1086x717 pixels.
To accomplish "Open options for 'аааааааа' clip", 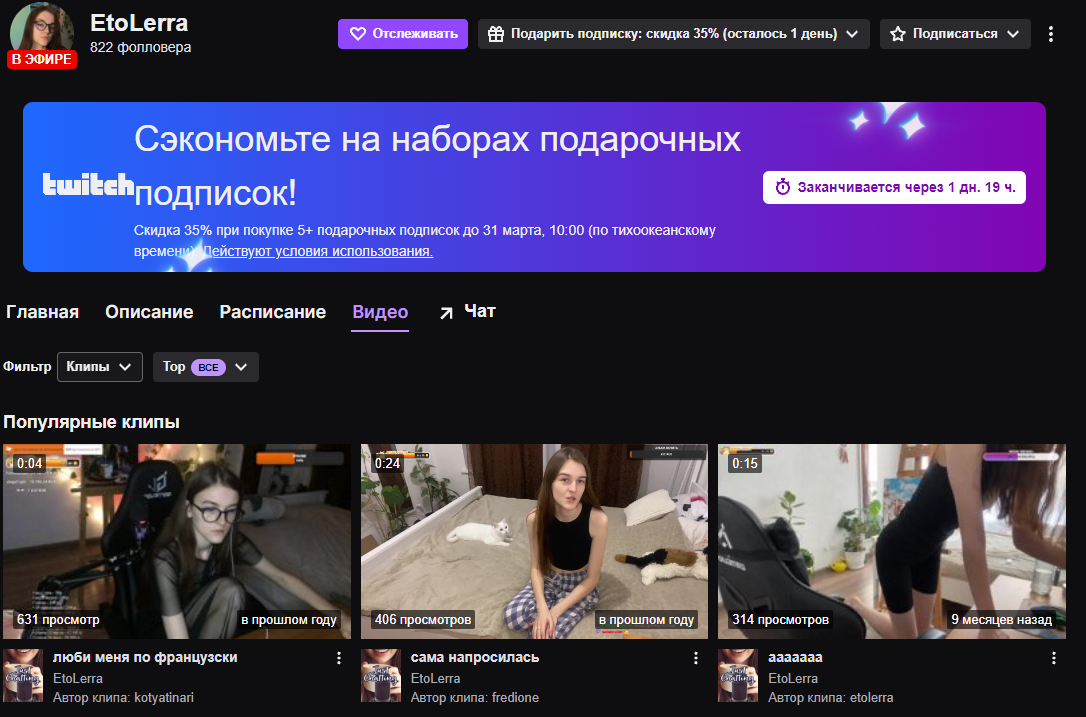I will point(1053,658).
